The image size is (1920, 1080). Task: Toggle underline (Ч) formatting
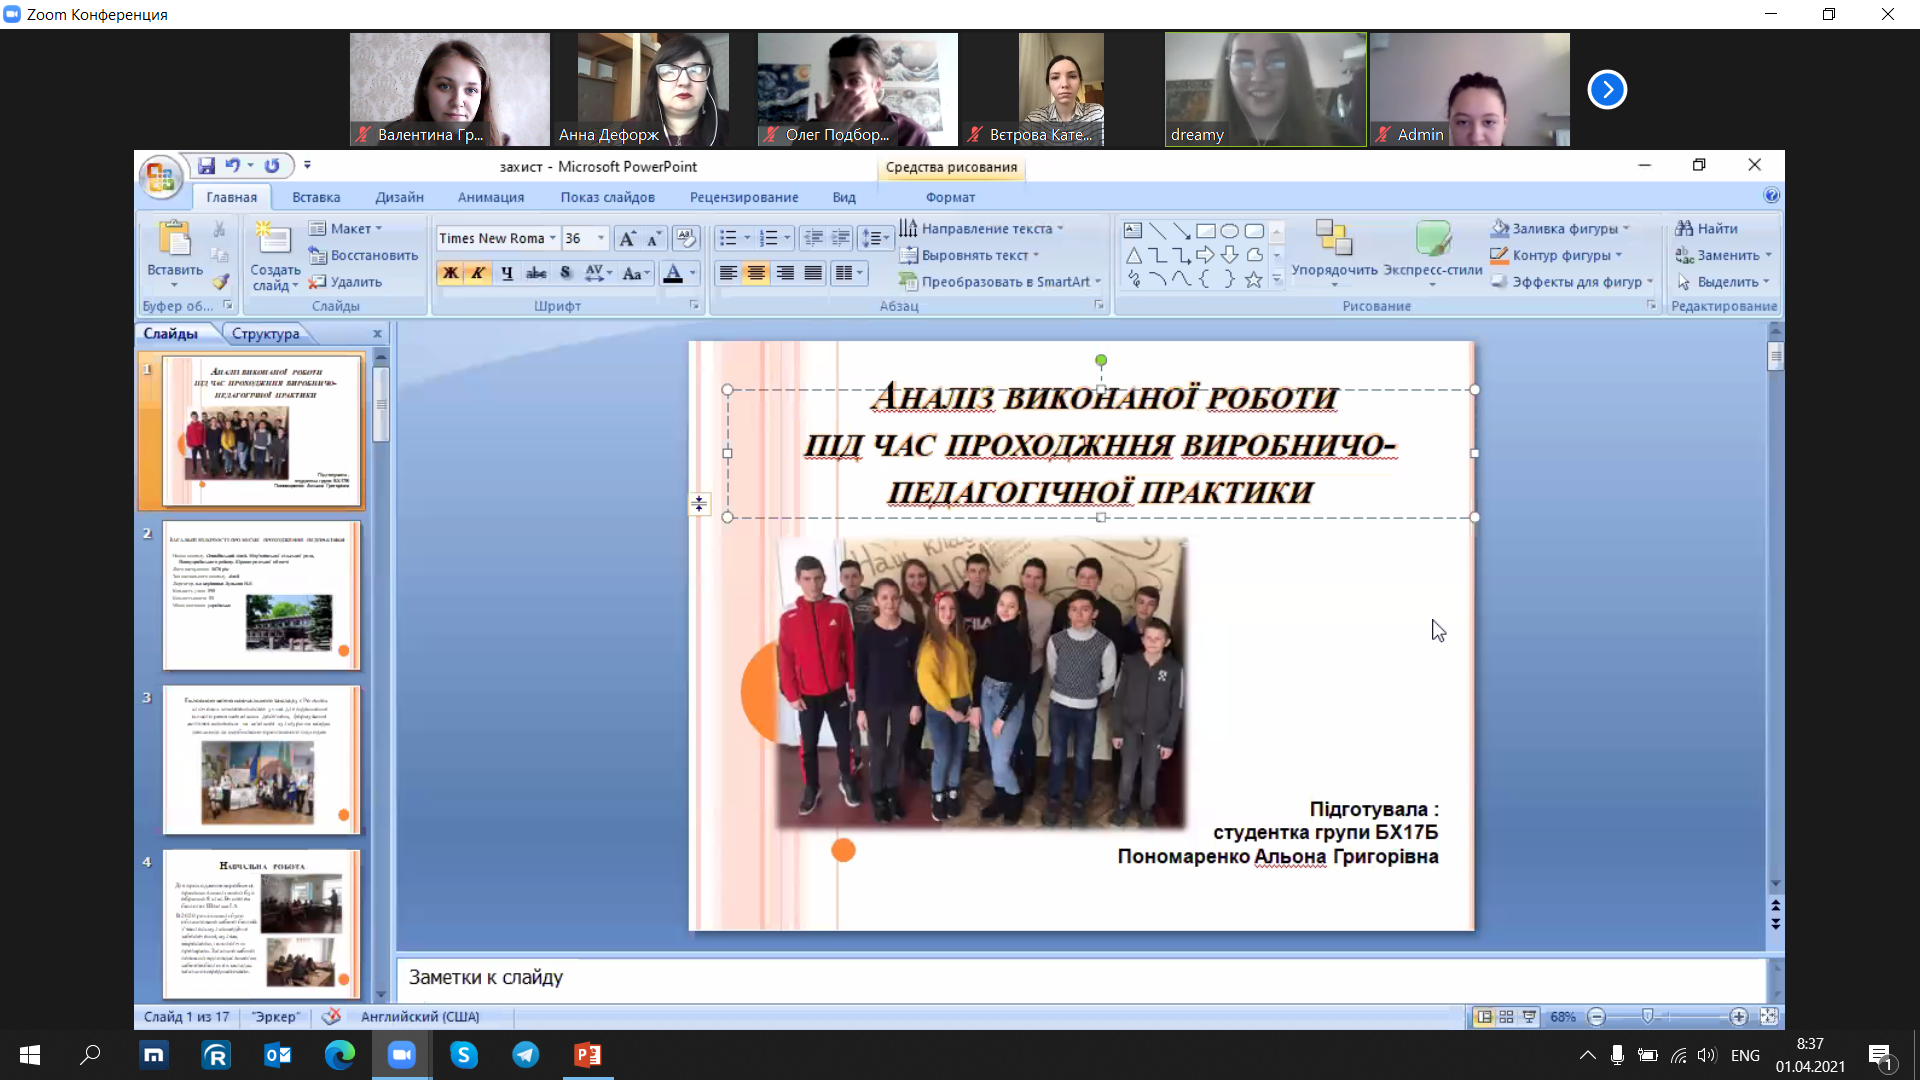click(507, 273)
